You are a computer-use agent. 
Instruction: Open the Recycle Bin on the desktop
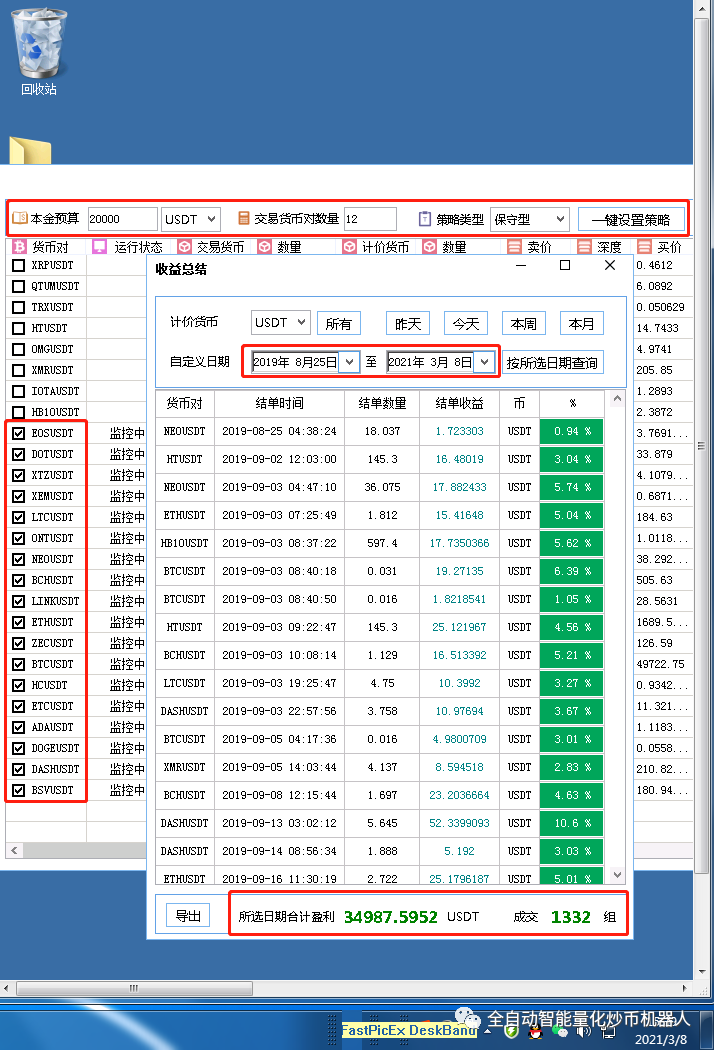tap(38, 48)
